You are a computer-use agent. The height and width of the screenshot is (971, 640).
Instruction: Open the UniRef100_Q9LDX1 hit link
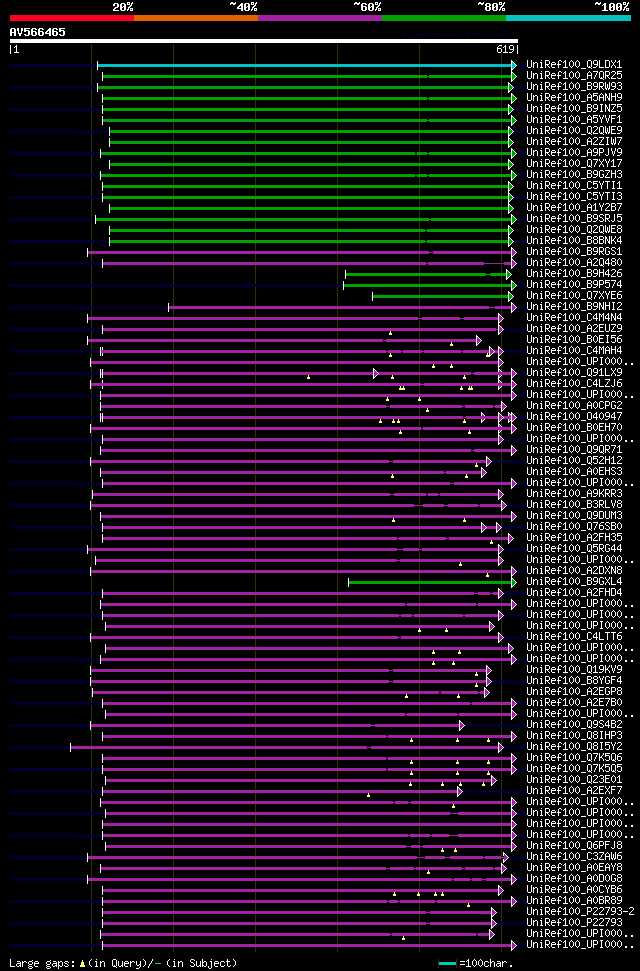point(574,64)
